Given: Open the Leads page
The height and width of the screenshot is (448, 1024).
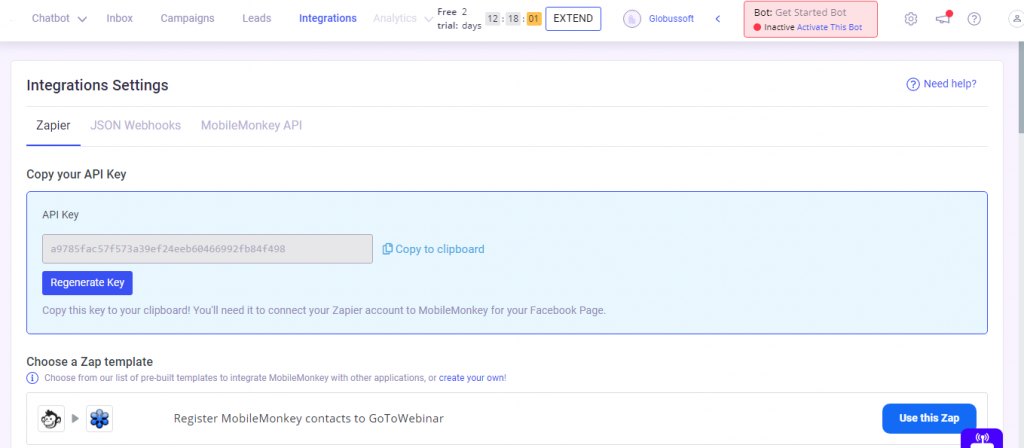Looking at the screenshot, I should pos(257,18).
